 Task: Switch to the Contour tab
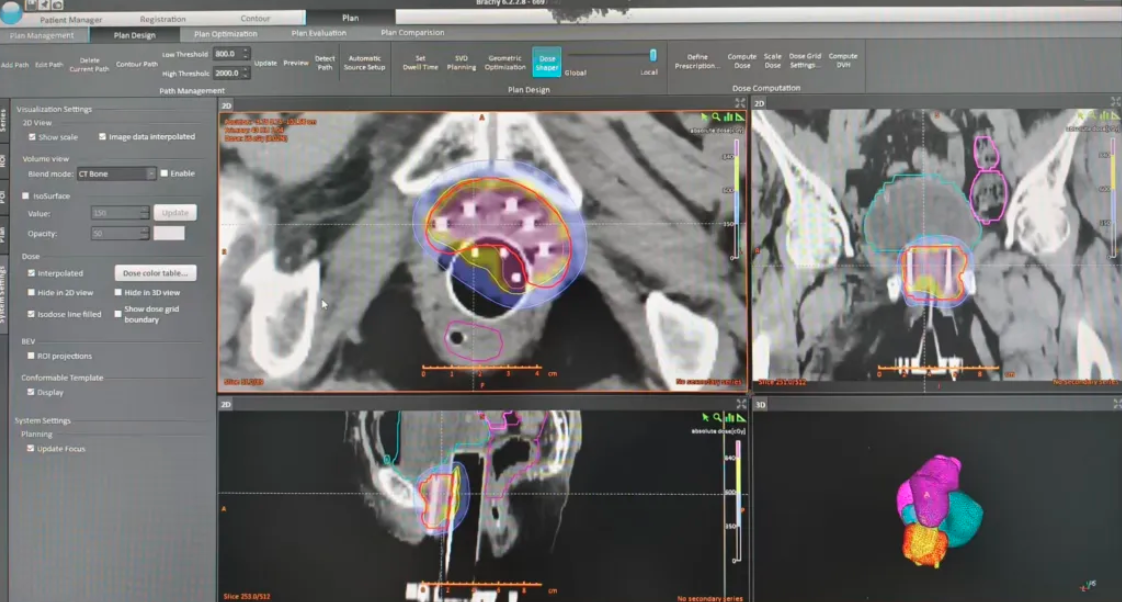(255, 18)
